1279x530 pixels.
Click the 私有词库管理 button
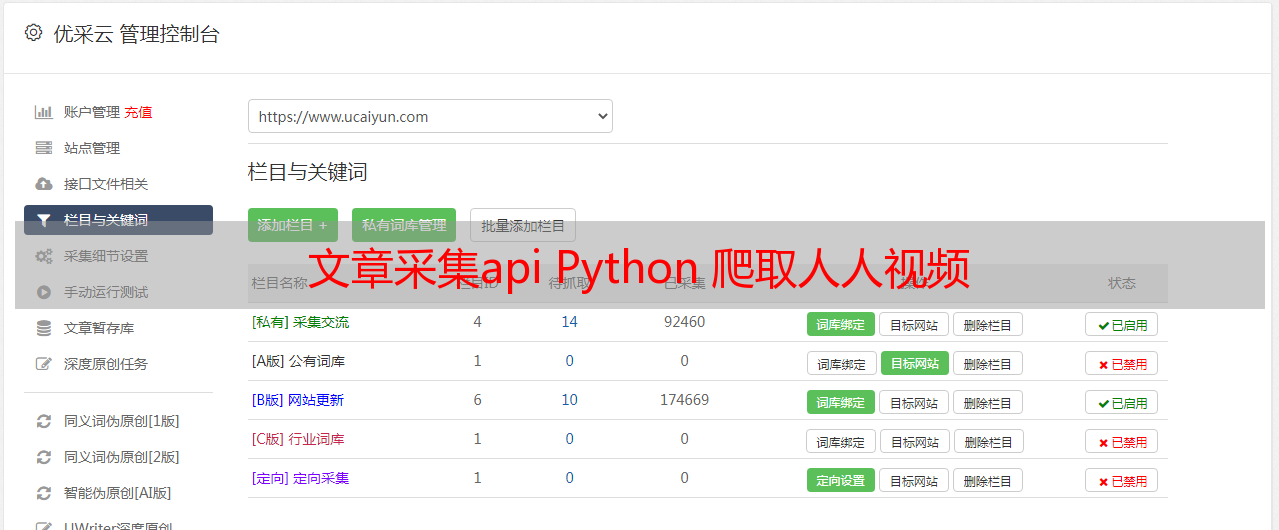coord(404,225)
